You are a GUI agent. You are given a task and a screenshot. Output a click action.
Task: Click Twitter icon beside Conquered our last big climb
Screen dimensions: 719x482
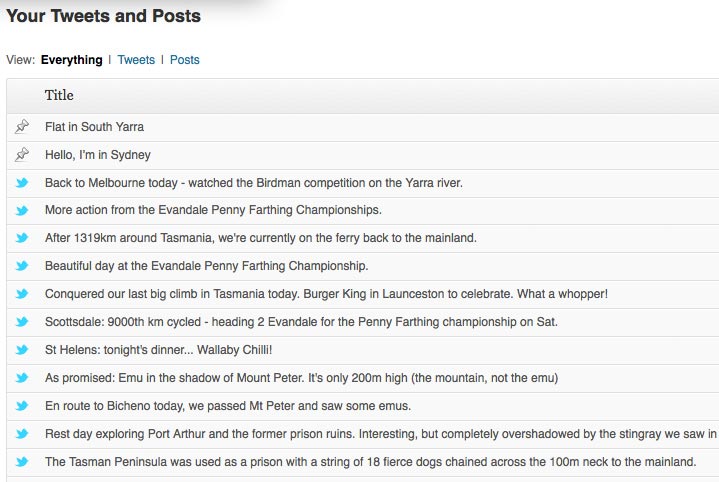click(22, 294)
